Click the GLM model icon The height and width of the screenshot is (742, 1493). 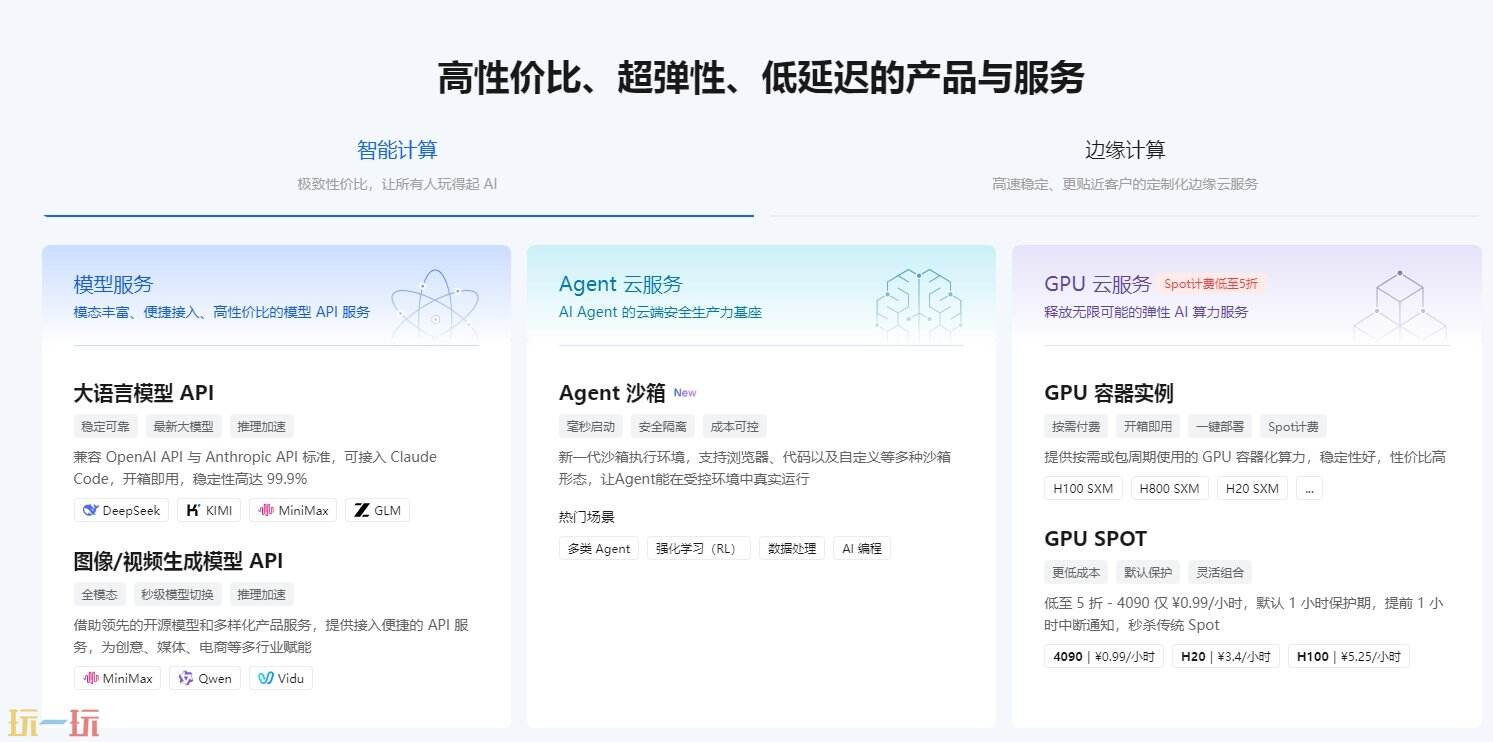tap(377, 510)
